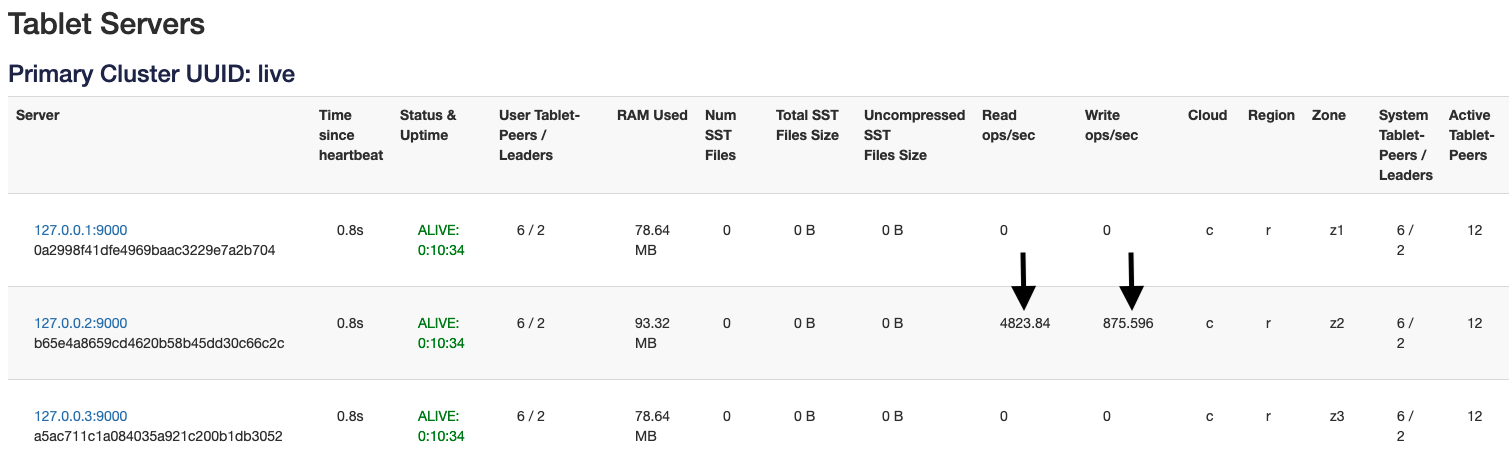Click the Primary Cluster UUID heading
The image size is (1511, 476).
tap(151, 73)
